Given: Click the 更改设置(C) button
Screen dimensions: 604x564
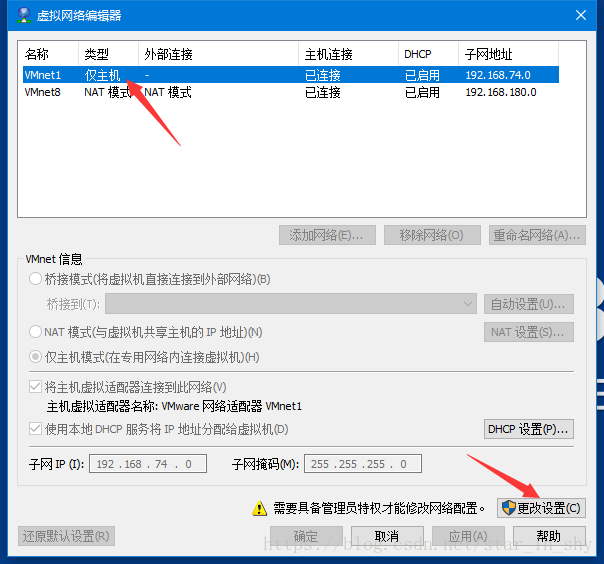Looking at the screenshot, I should click(541, 508).
